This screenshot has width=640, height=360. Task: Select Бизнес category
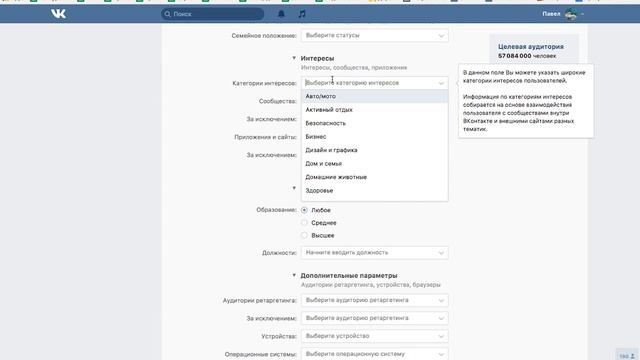point(374,137)
